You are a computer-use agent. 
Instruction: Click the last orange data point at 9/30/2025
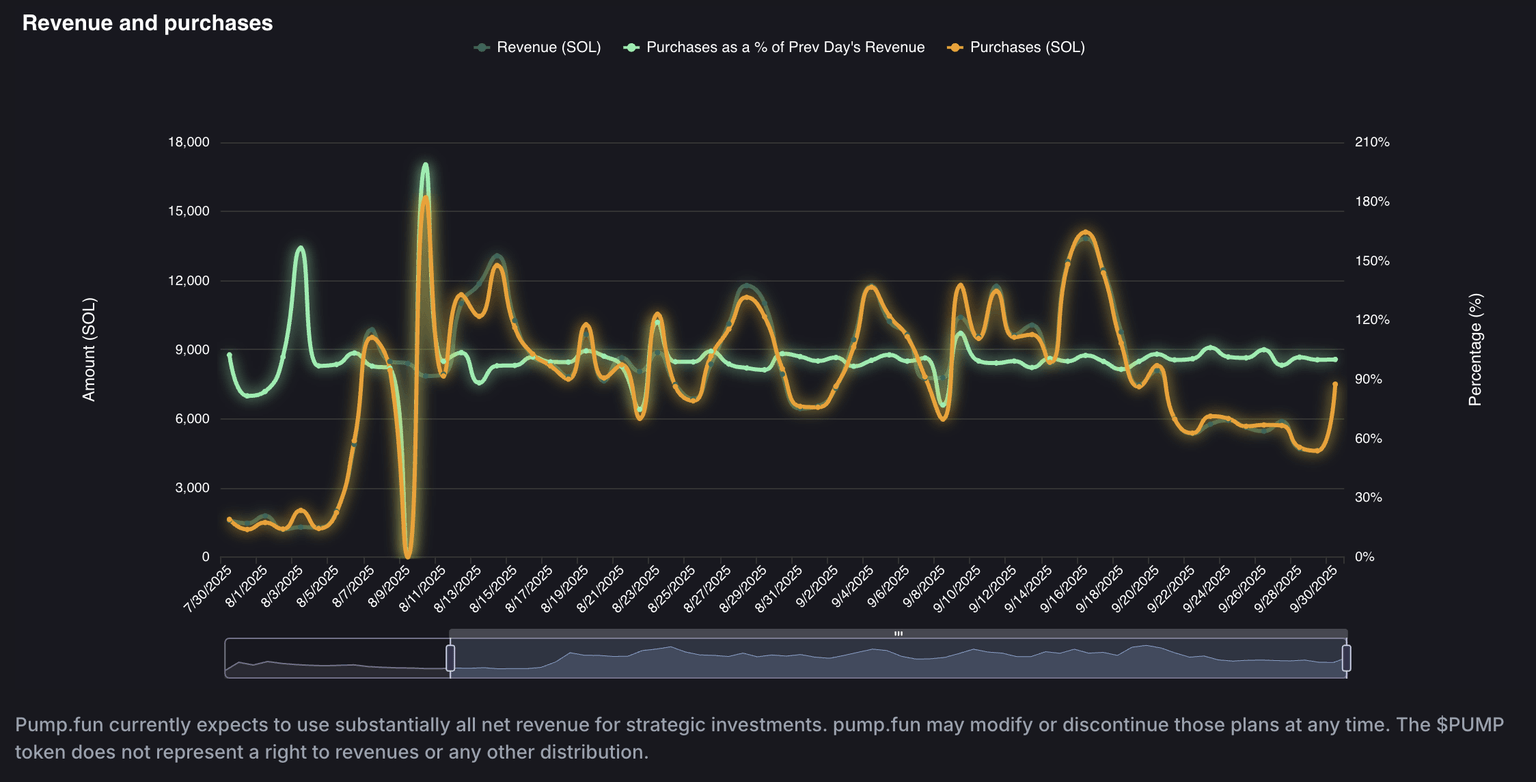tap(1335, 384)
